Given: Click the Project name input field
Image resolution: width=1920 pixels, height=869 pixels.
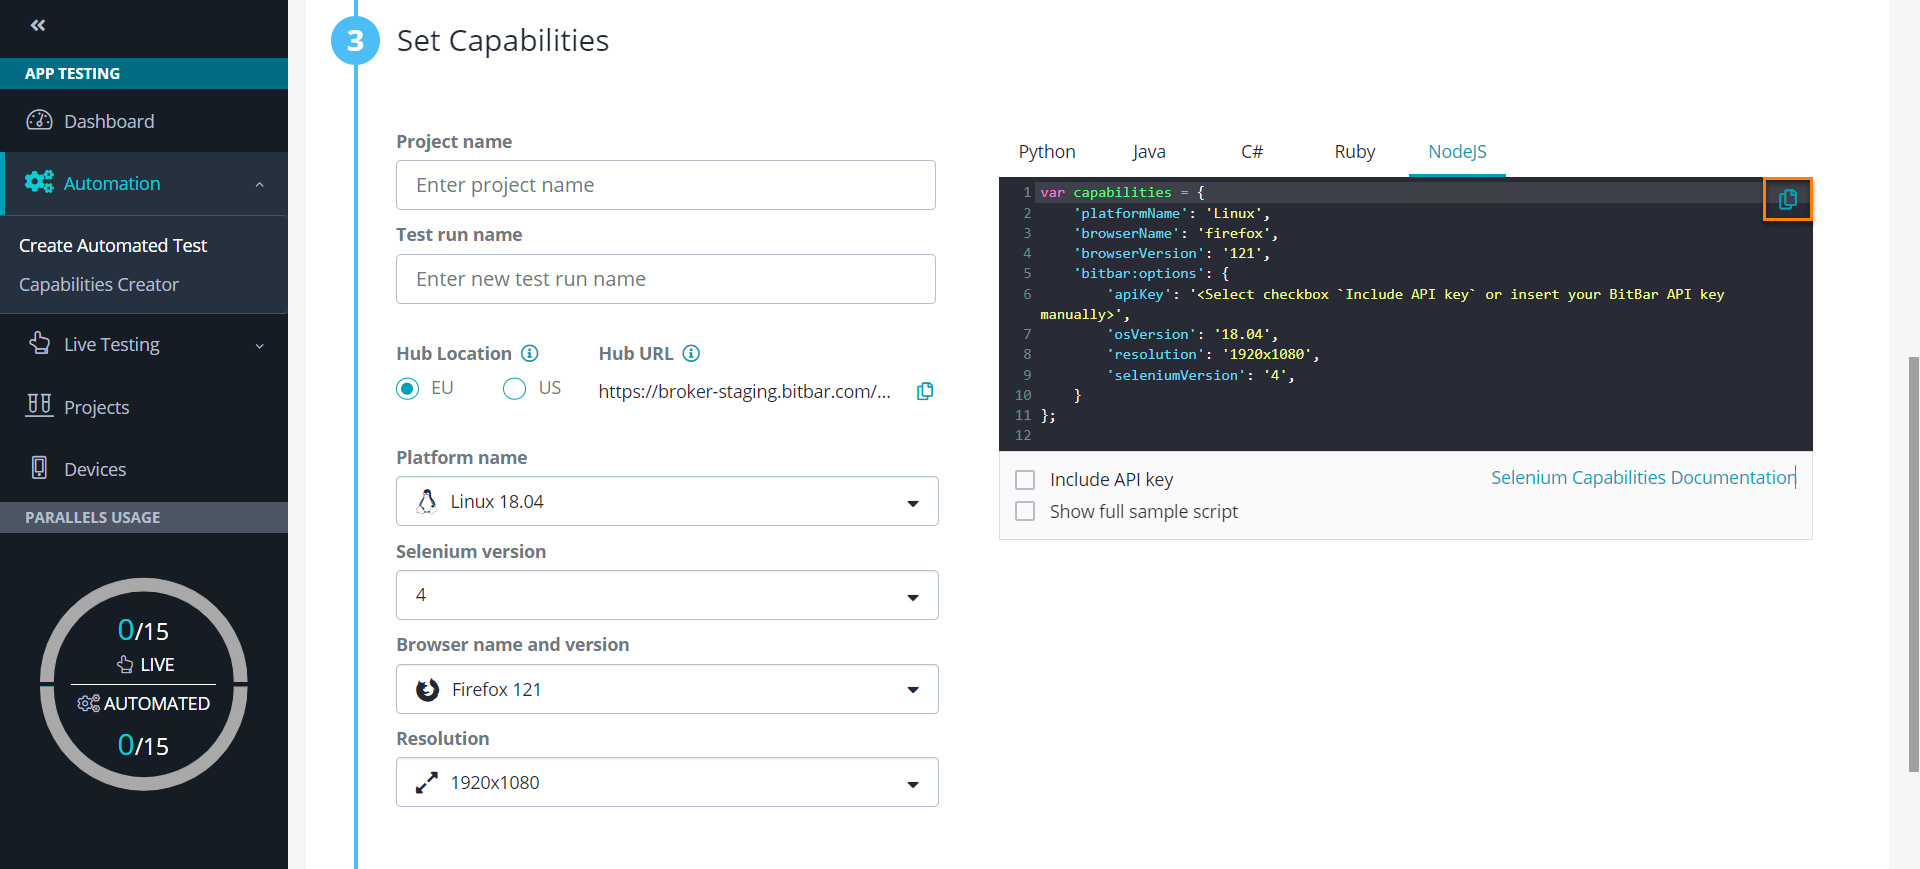Looking at the screenshot, I should (666, 185).
